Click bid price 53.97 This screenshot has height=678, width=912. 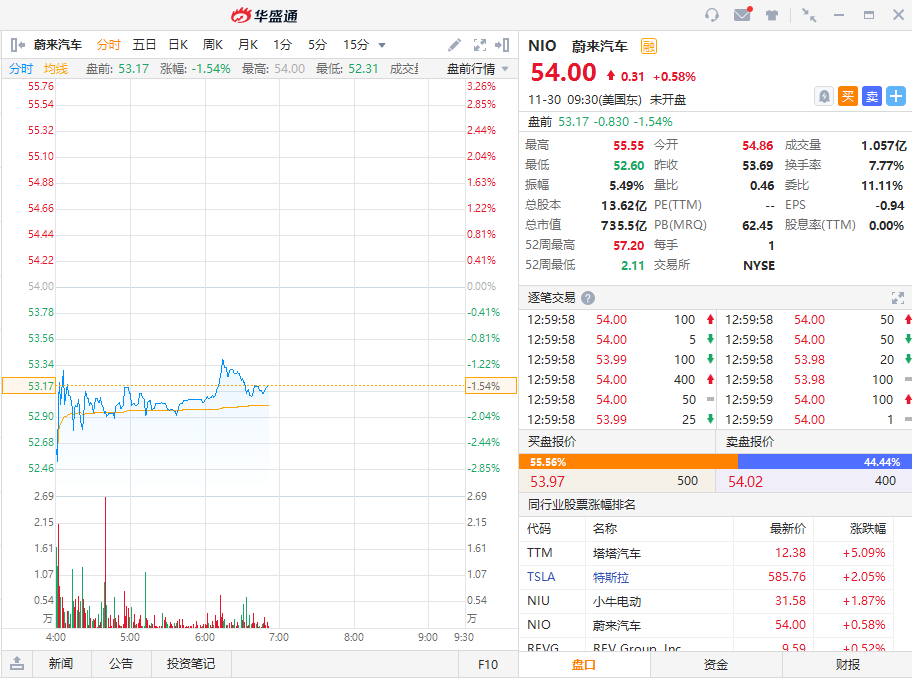point(547,481)
